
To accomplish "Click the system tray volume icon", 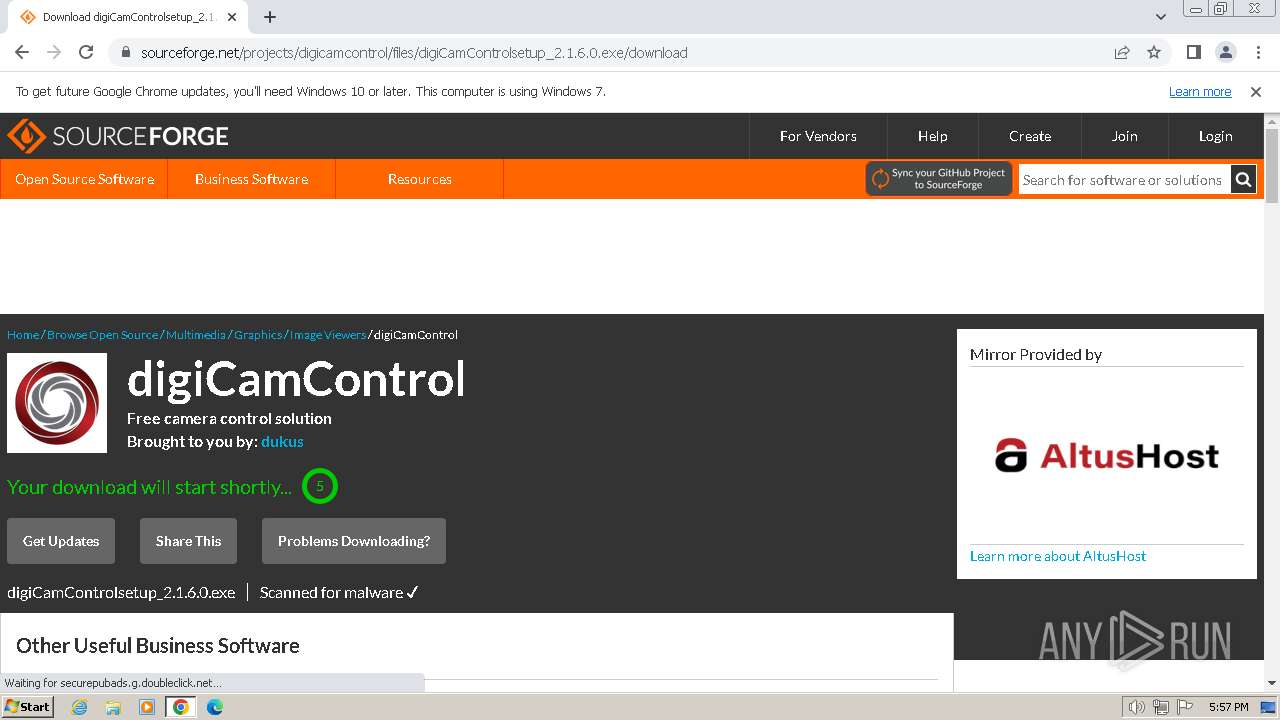I will pos(1137,707).
